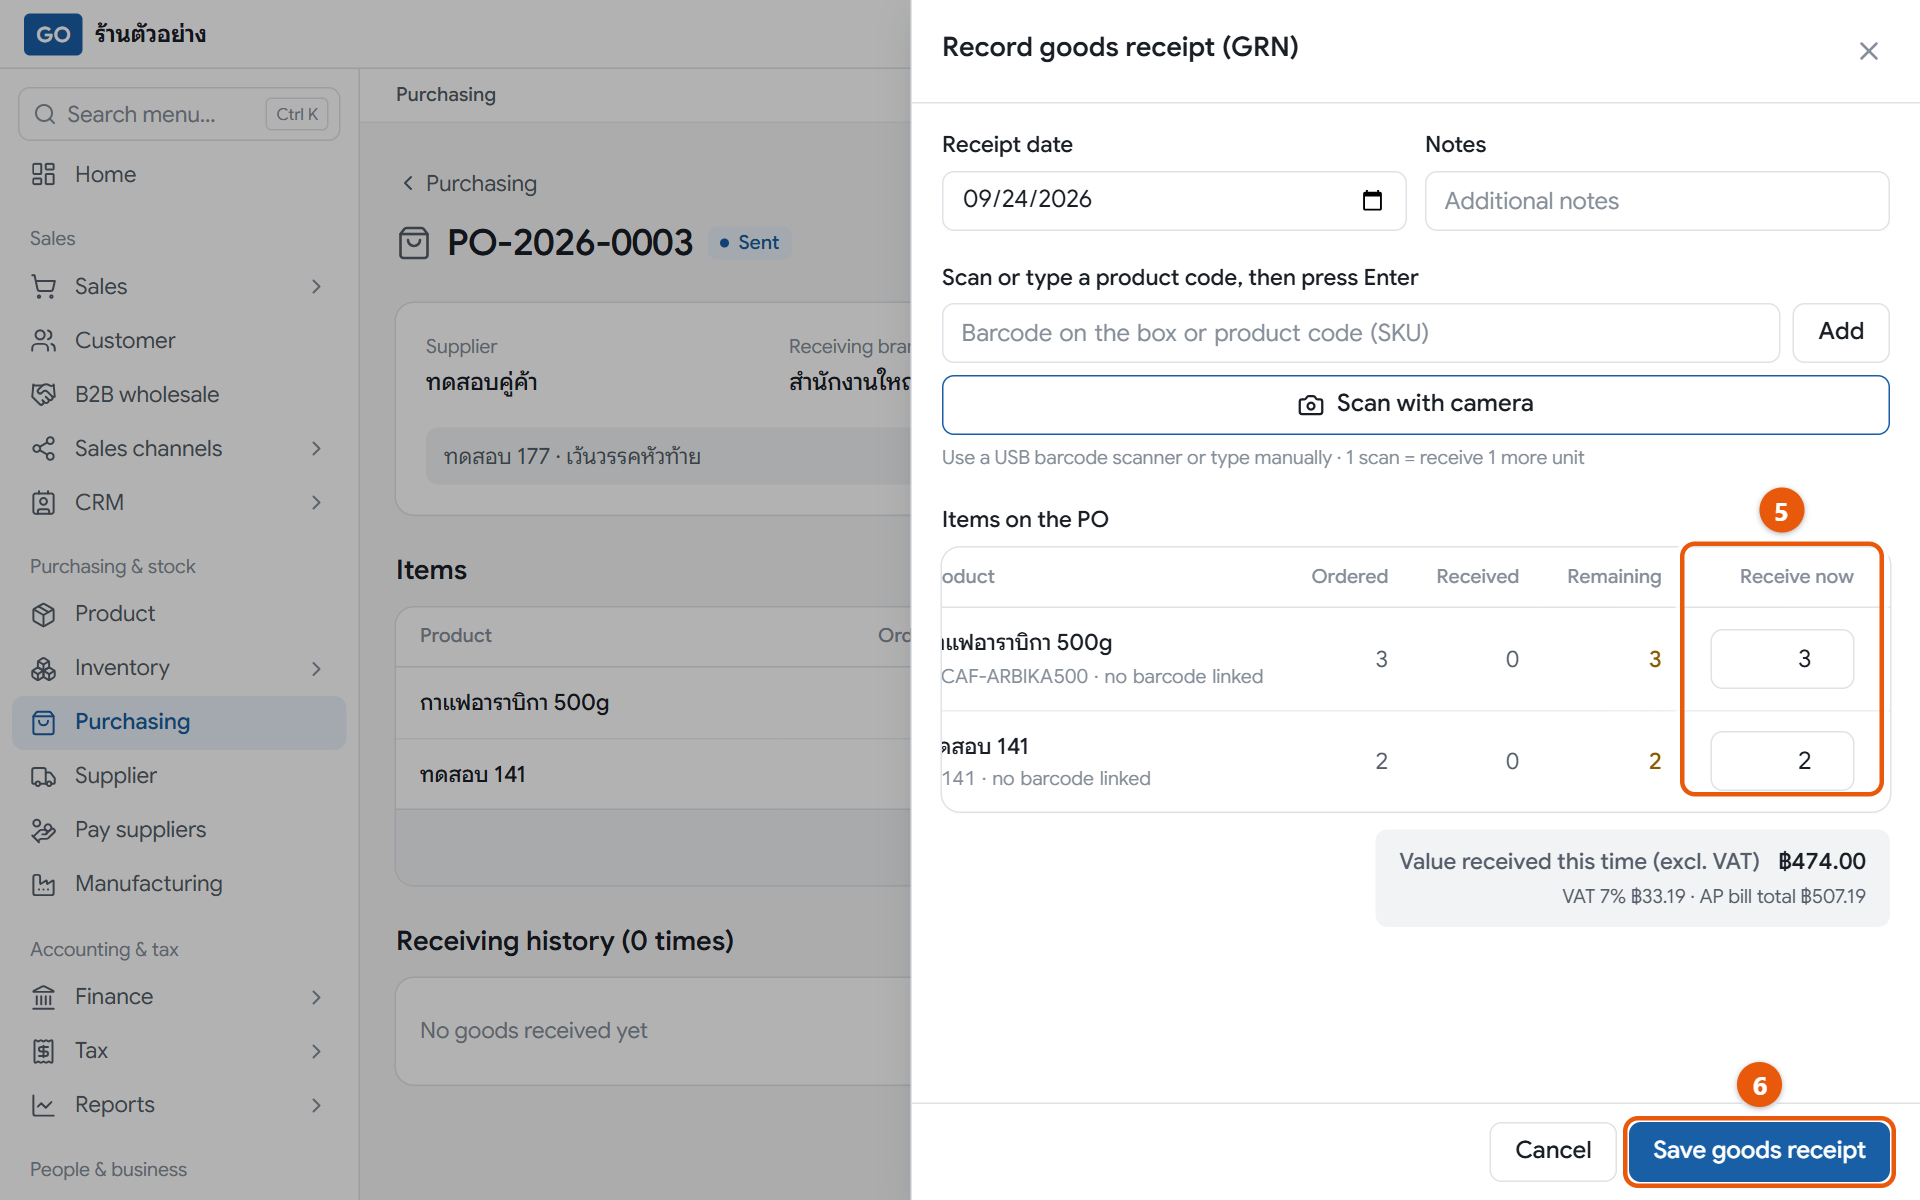1920x1200 pixels.
Task: Click the Manufacturing factory icon
Action: tap(43, 884)
